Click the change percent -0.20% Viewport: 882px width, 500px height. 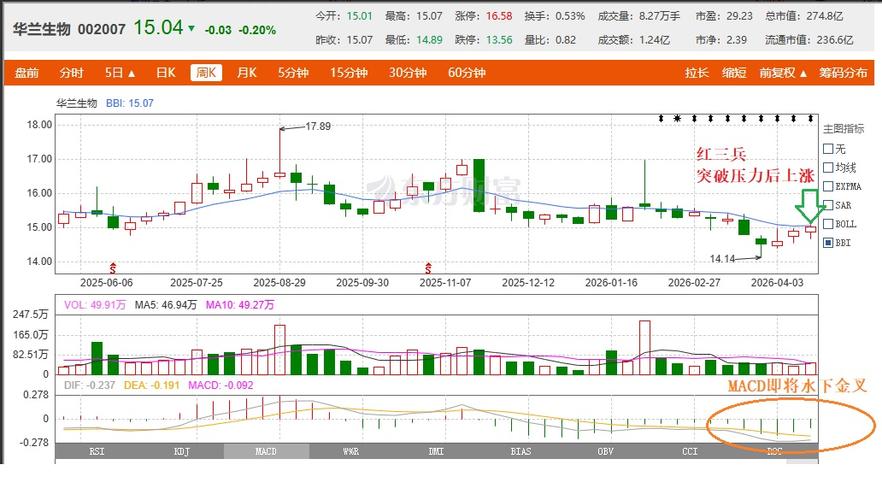(x=257, y=30)
